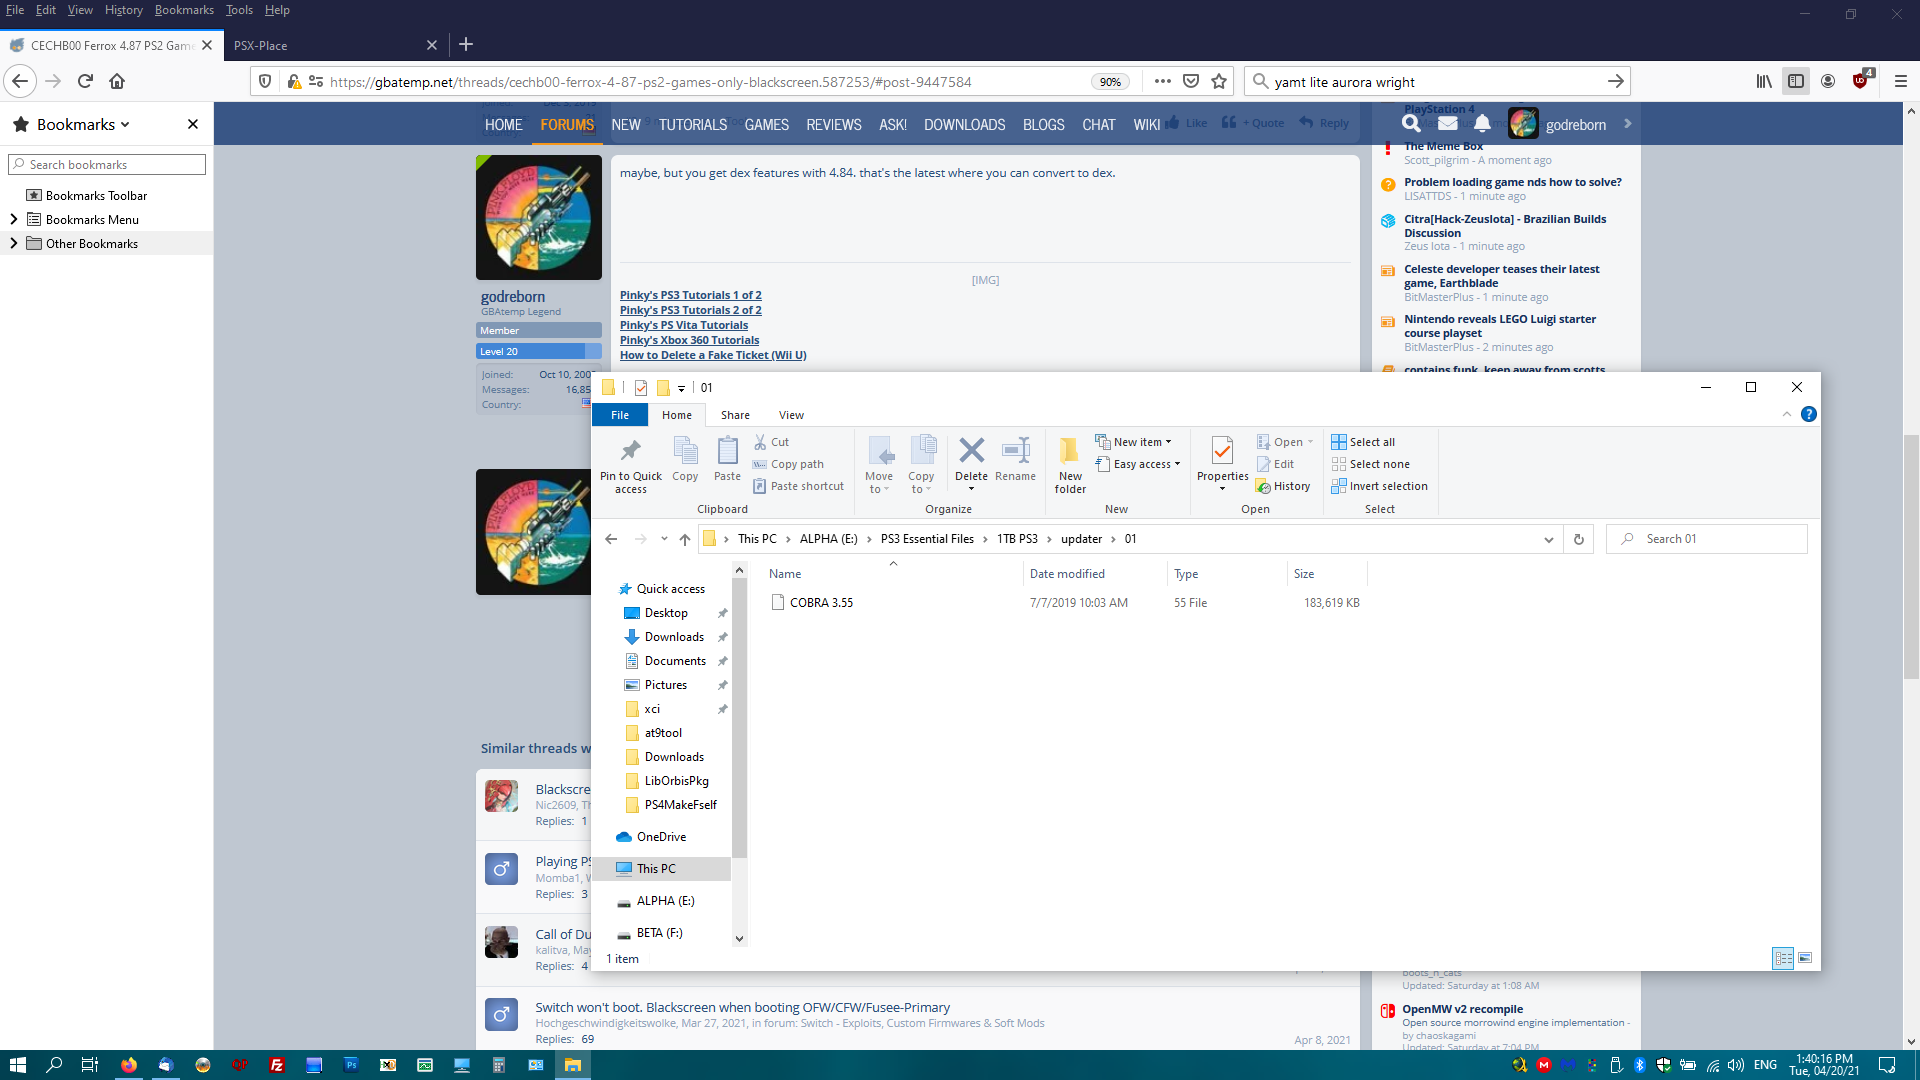This screenshot has width=1920, height=1080.
Task: Open Switch won't boot Blackscreen thread link
Action: tap(742, 1007)
